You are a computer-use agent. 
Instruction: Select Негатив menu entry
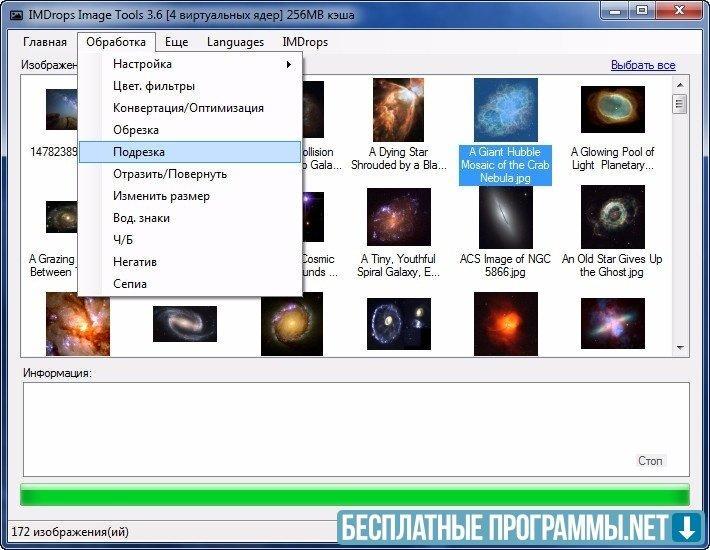(190, 262)
